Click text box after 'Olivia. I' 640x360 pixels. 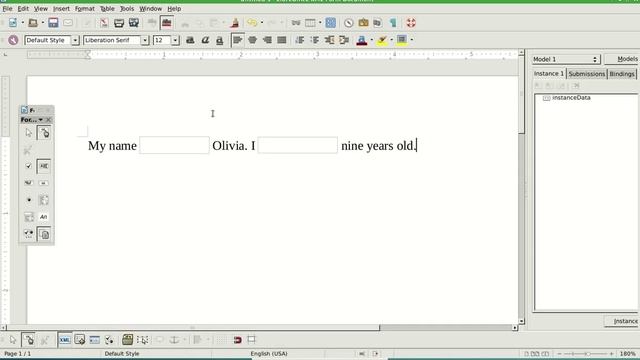(298, 145)
